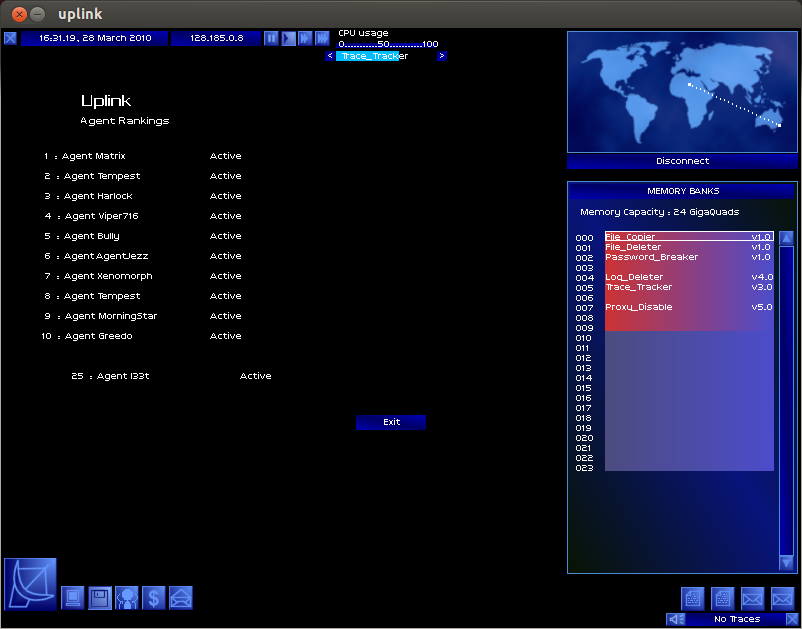Click the world map connection view
This screenshot has width=802, height=629.
(x=682, y=92)
